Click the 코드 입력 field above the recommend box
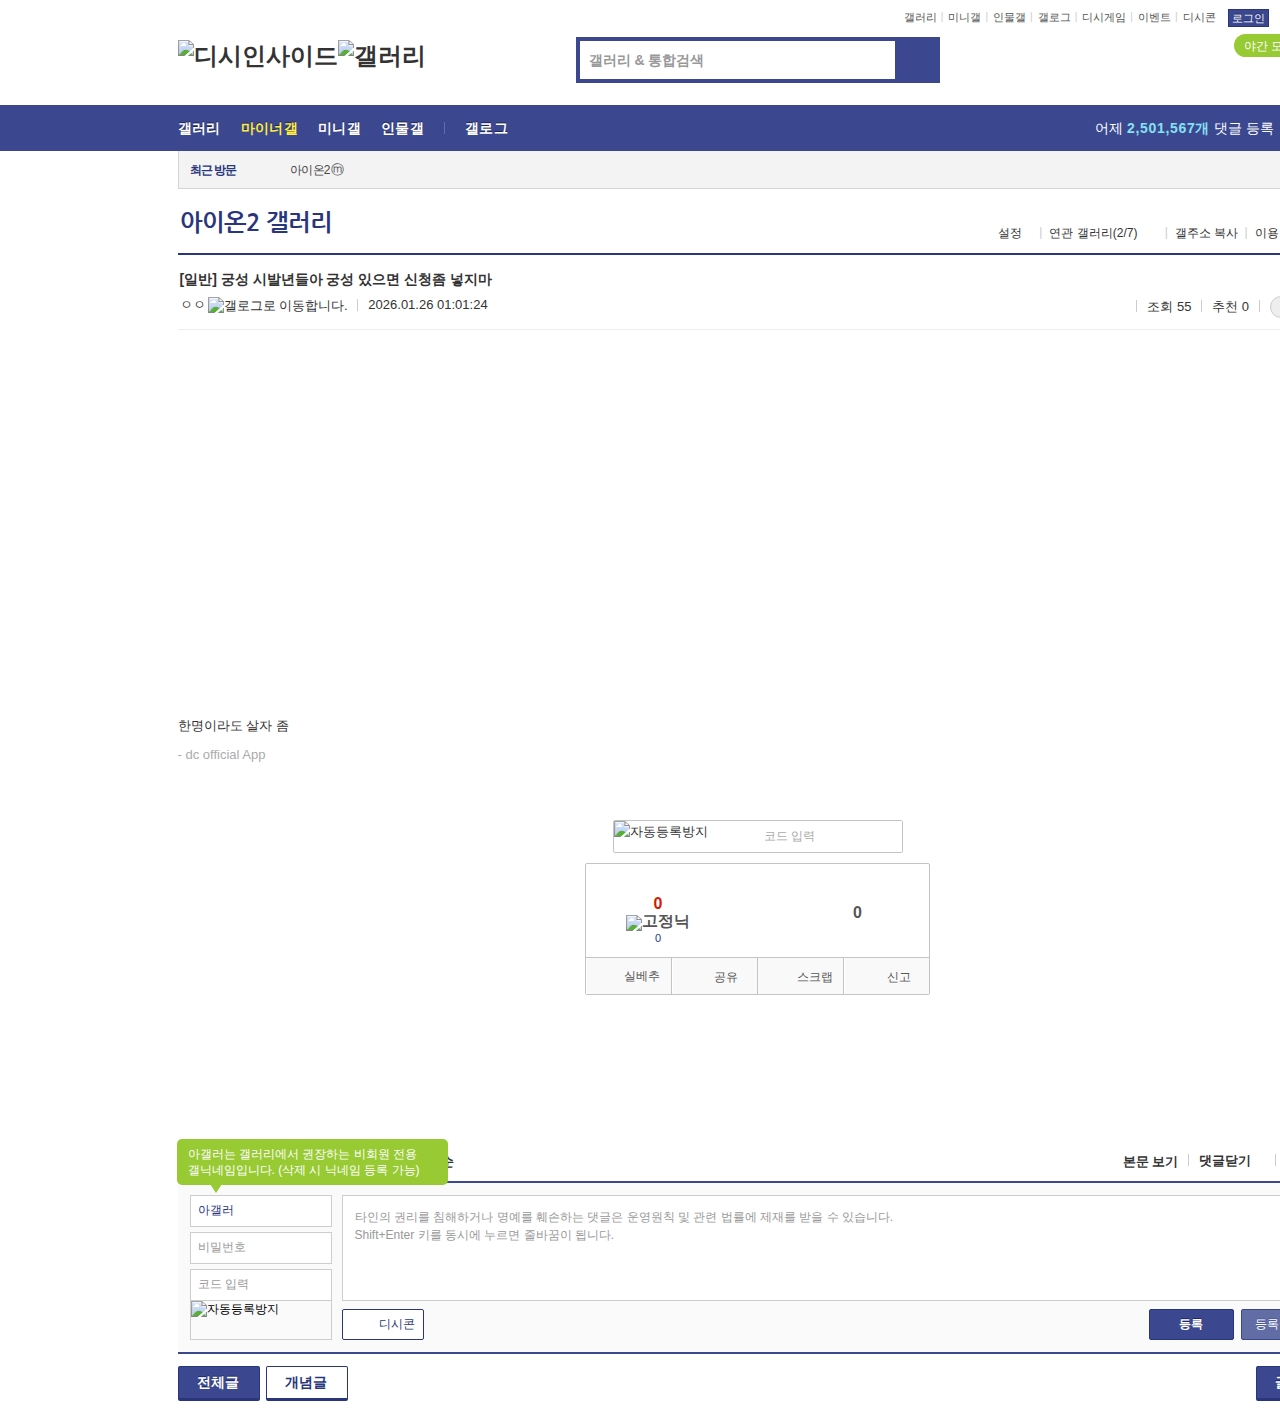This screenshot has width=1280, height=1428. (830, 836)
